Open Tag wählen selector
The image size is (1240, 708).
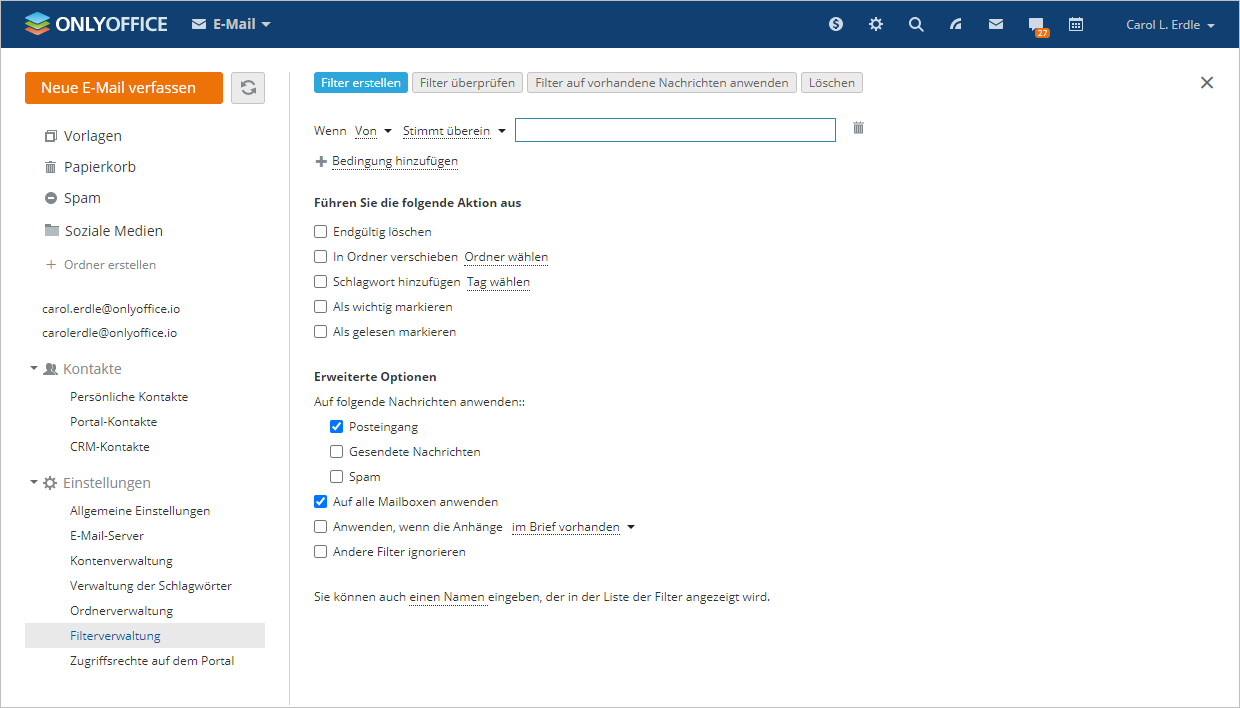pos(498,282)
